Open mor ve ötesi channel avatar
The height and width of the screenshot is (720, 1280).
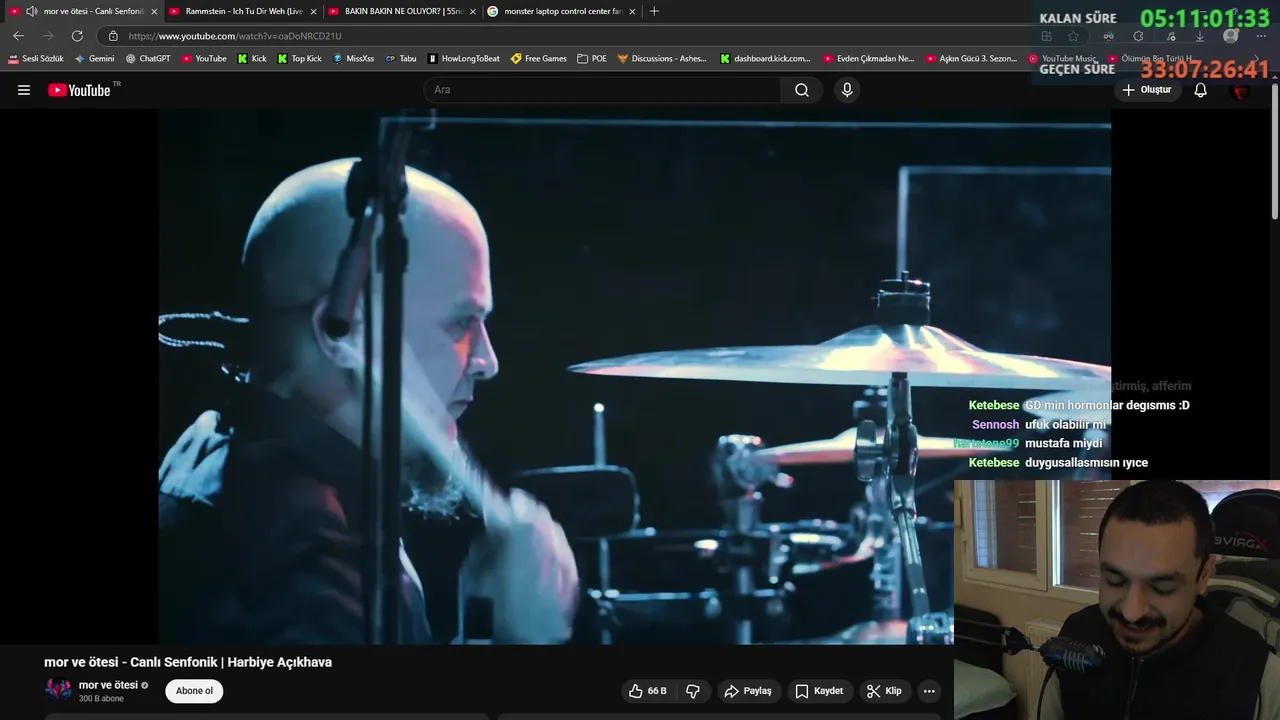58,690
